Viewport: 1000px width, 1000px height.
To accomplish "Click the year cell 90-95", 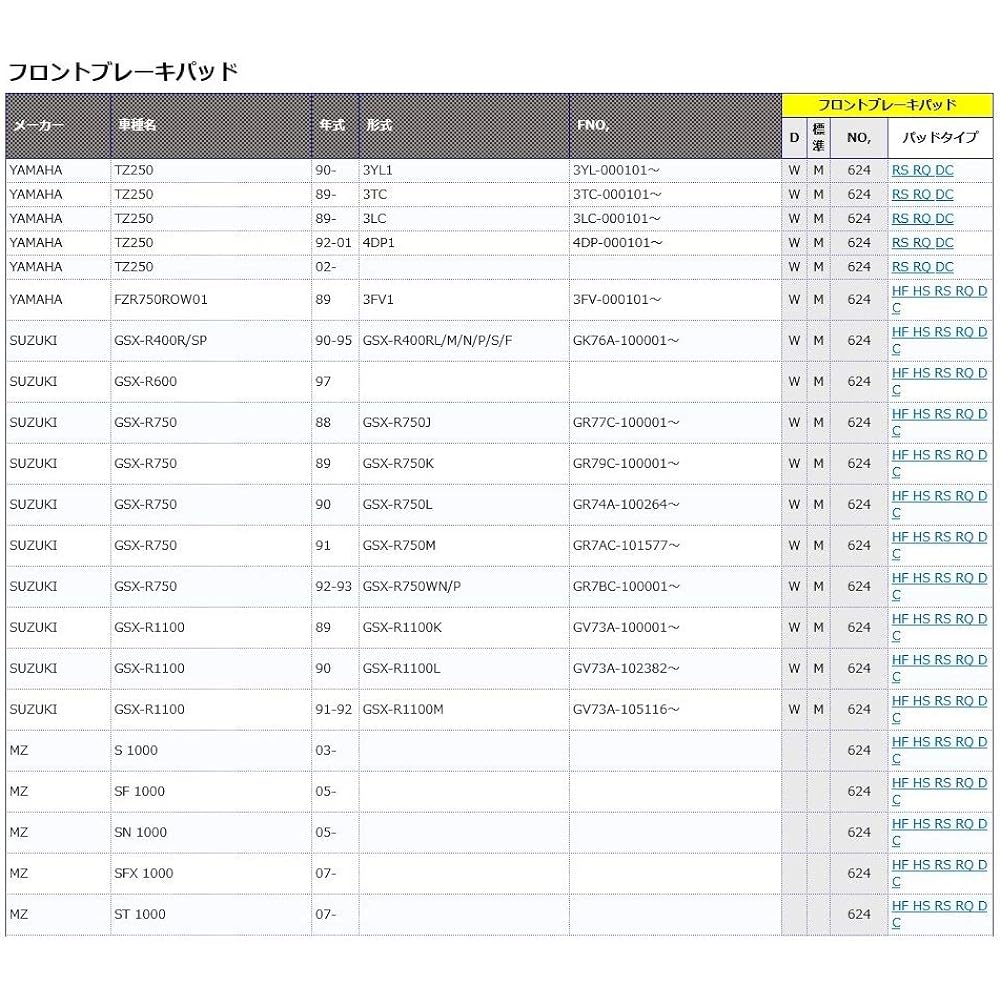I will click(x=333, y=341).
